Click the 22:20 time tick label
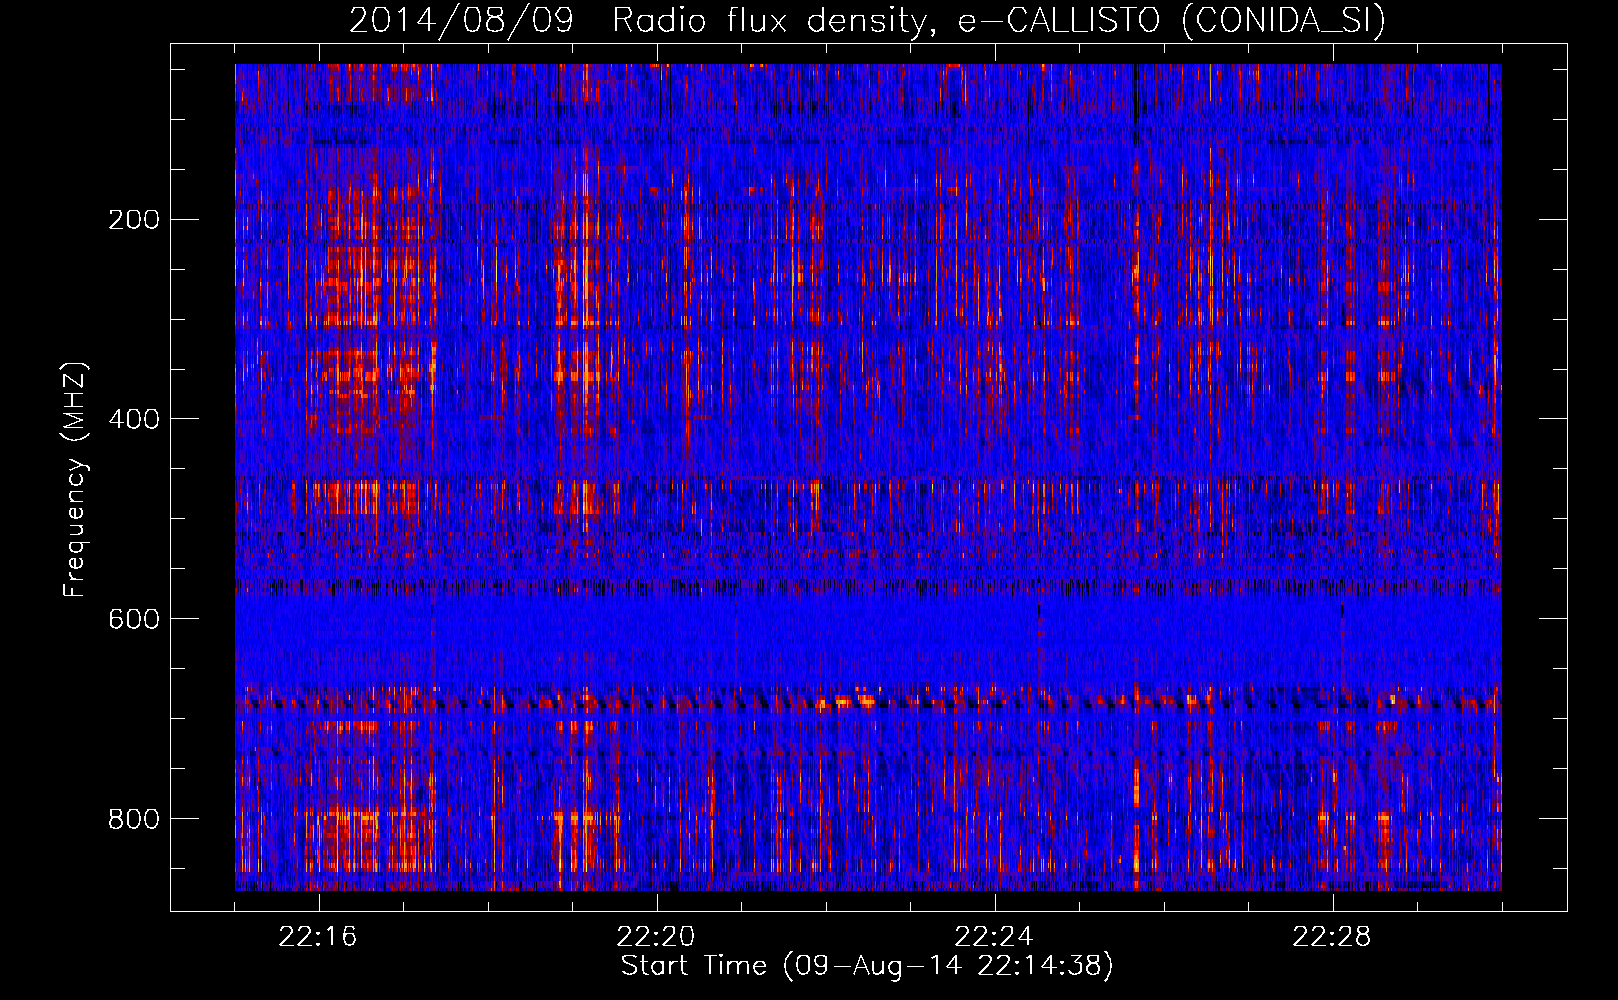The height and width of the screenshot is (1000, 1618). [x=656, y=937]
